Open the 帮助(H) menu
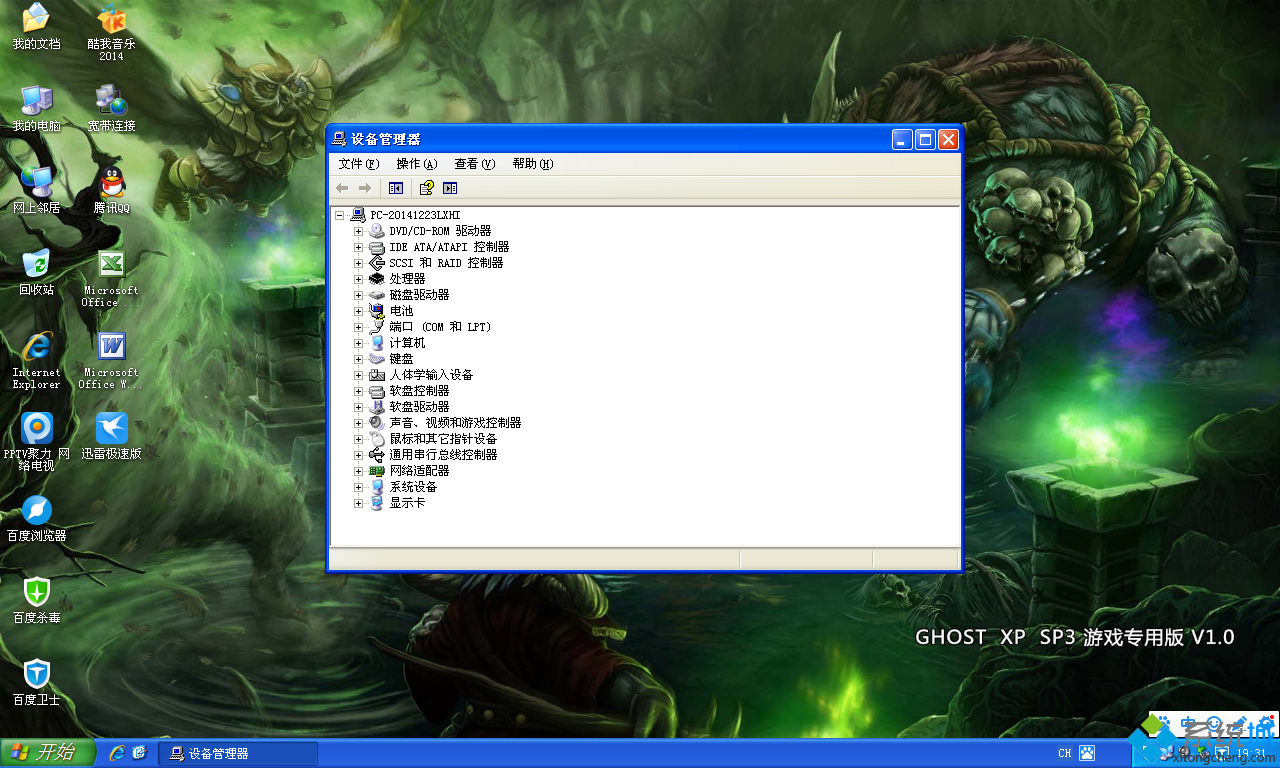Viewport: 1280px width, 768px height. [x=533, y=164]
